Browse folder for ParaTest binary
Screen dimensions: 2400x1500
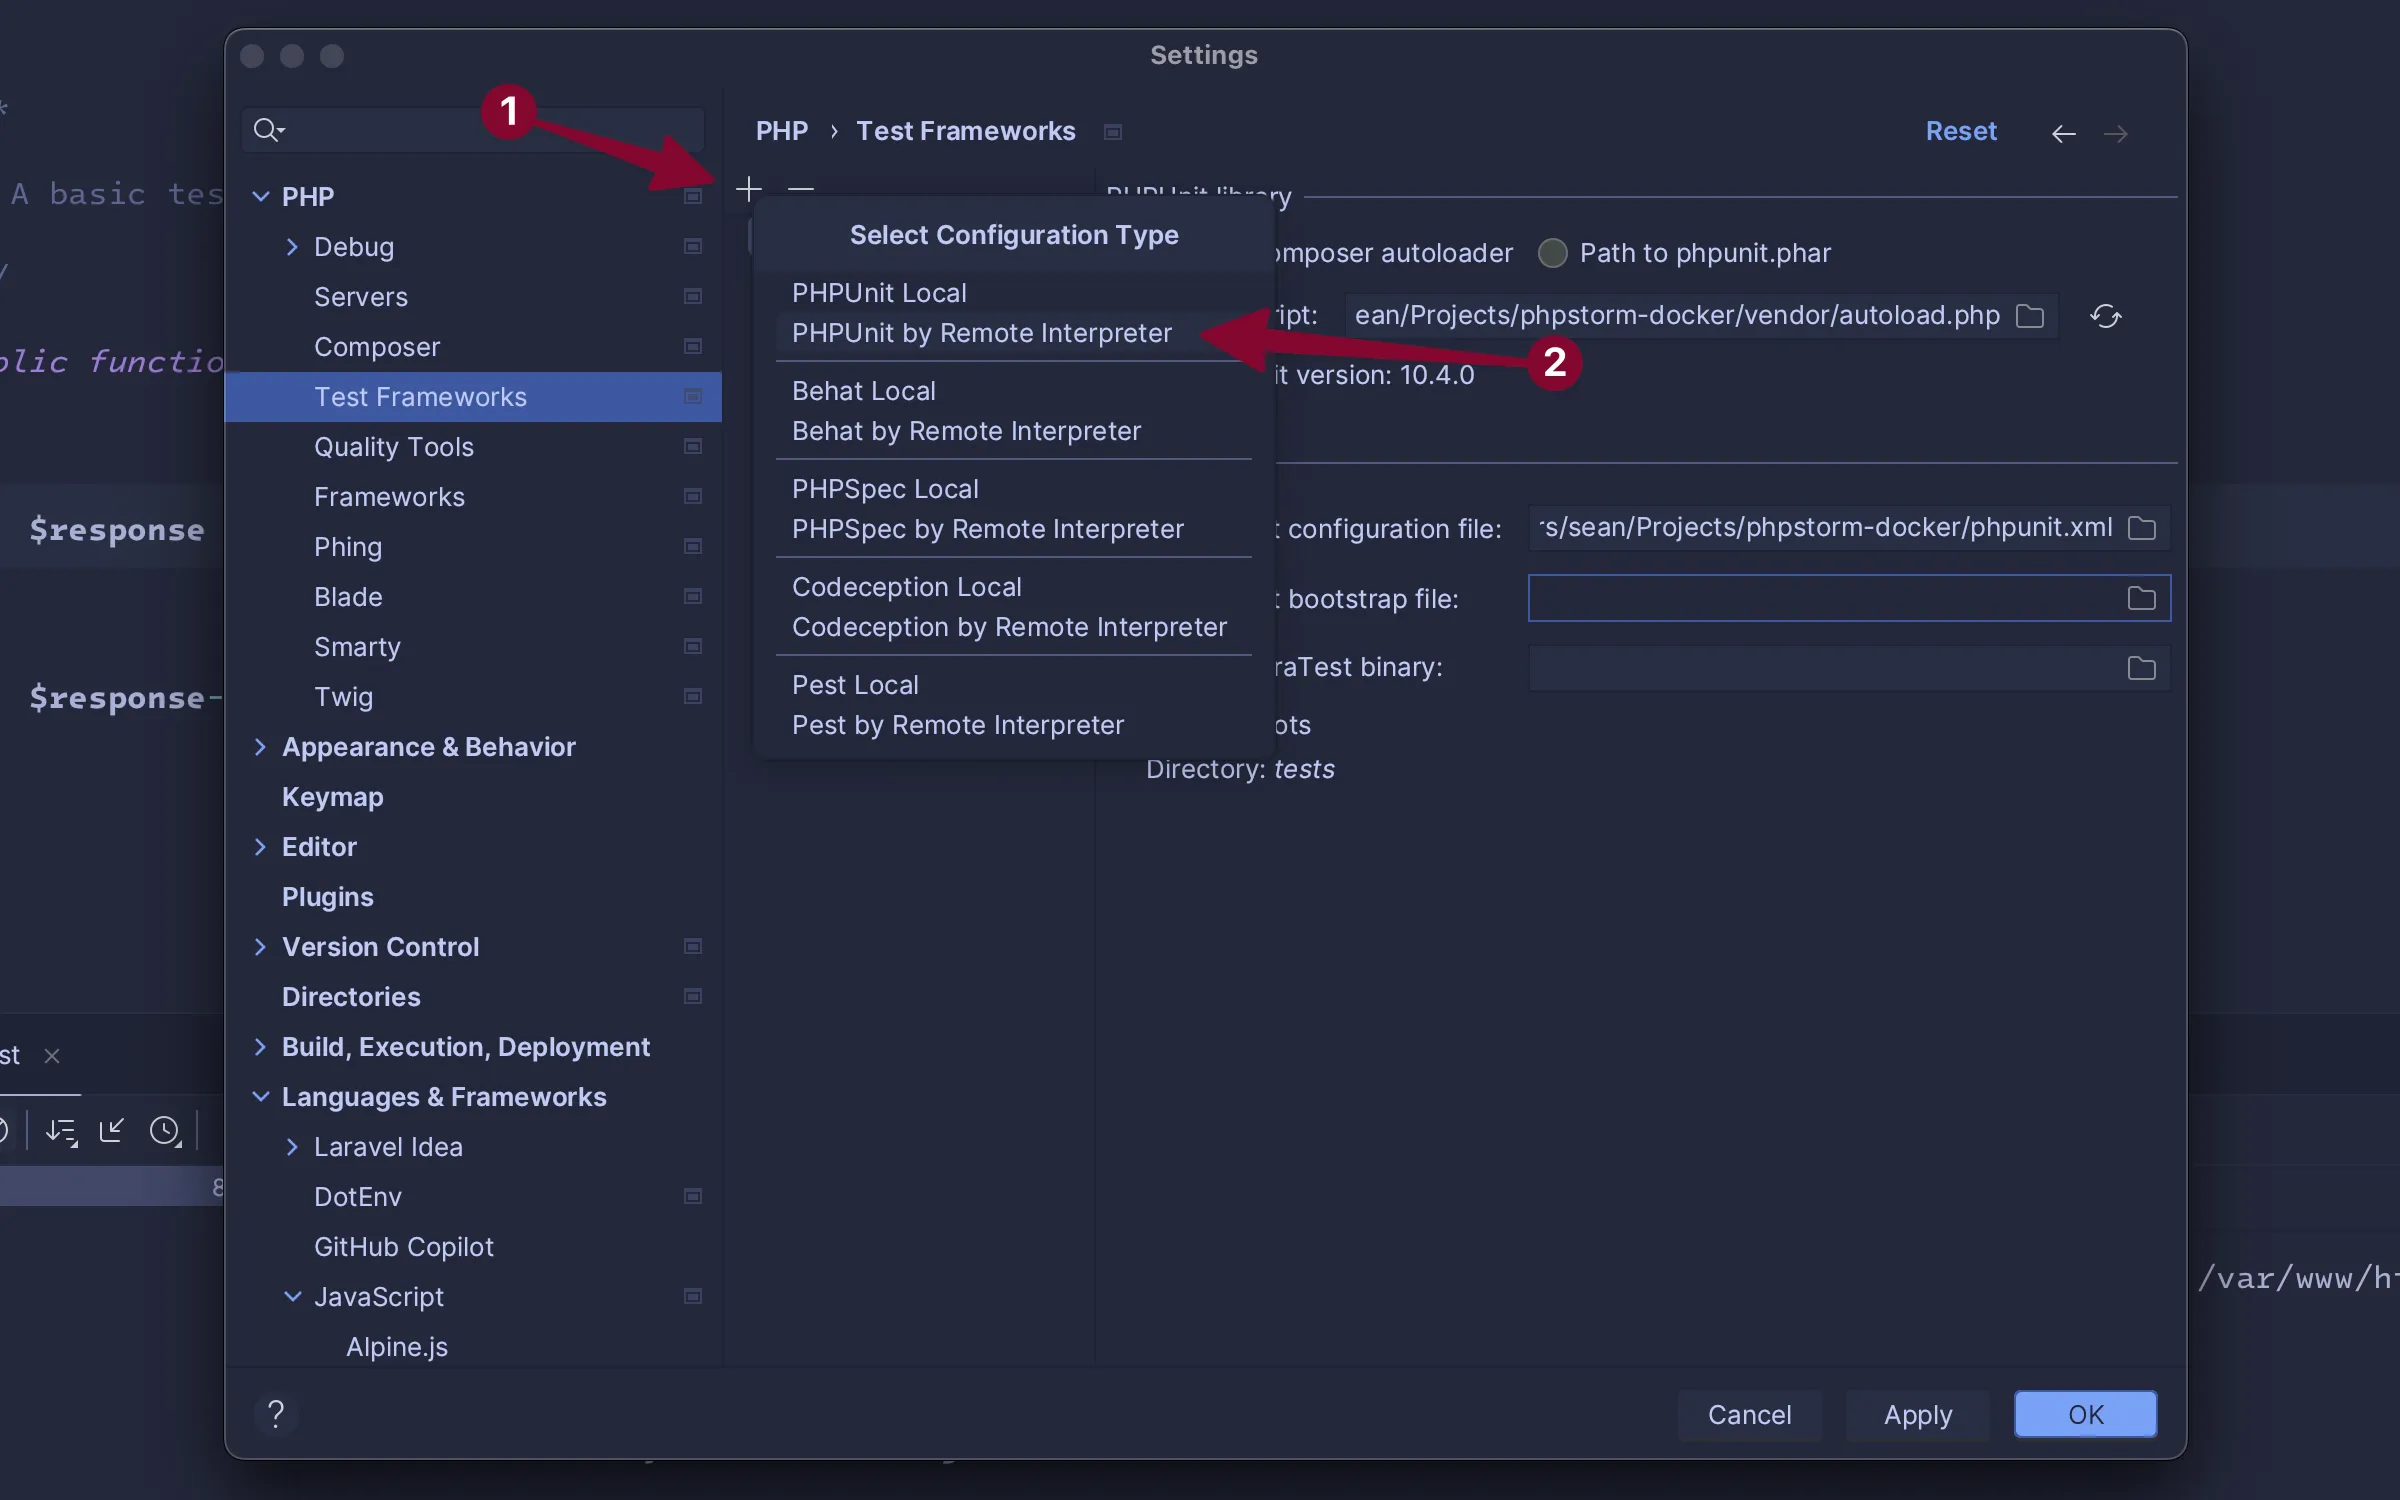(2141, 668)
